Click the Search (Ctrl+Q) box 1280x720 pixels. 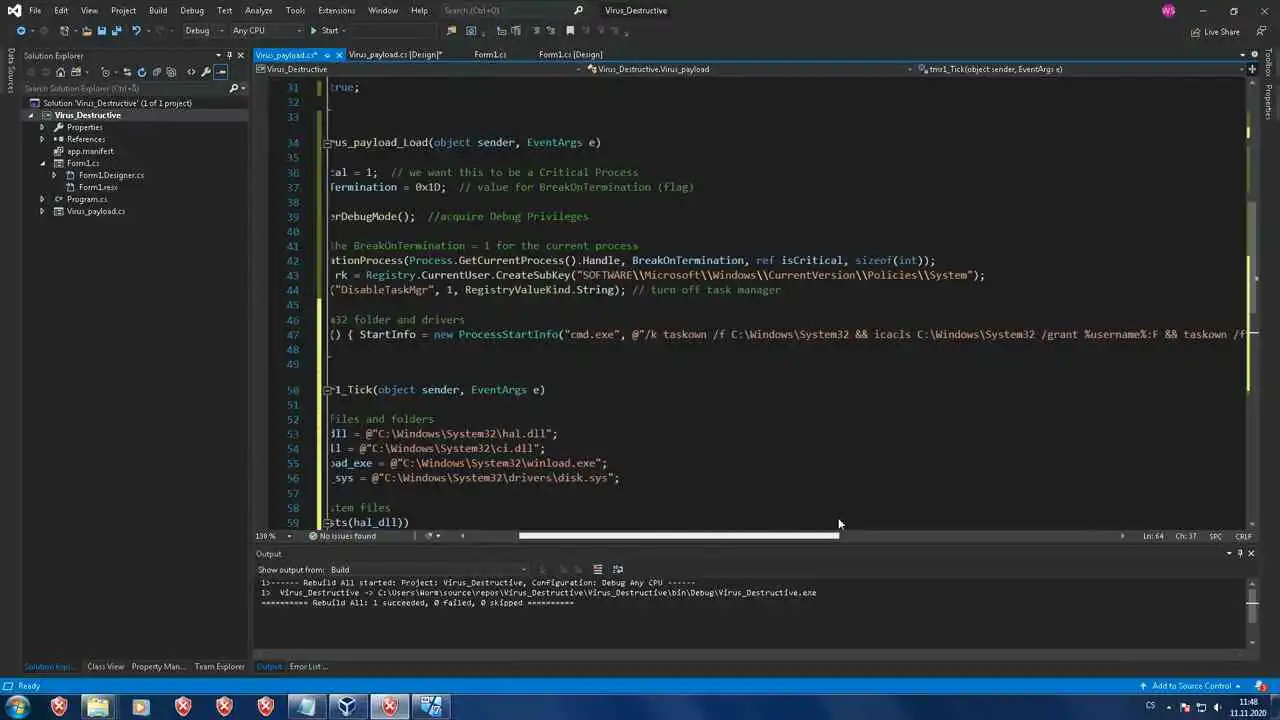click(513, 11)
